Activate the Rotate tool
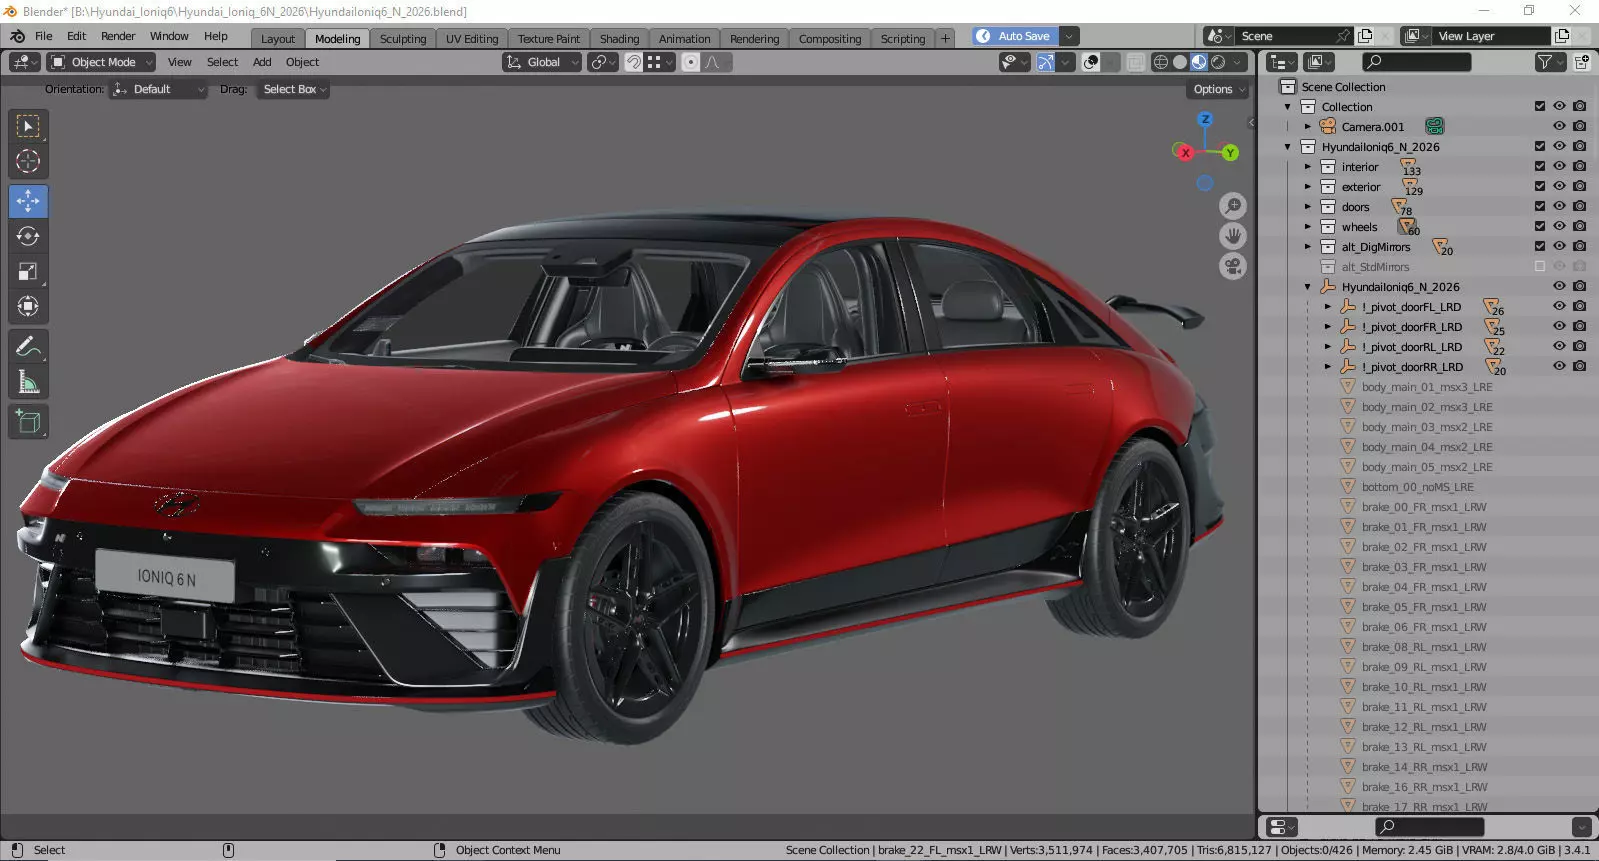1599x861 pixels. (28, 236)
